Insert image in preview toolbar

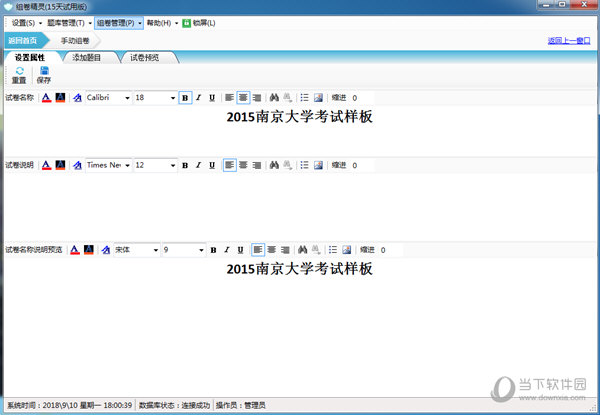(347, 250)
